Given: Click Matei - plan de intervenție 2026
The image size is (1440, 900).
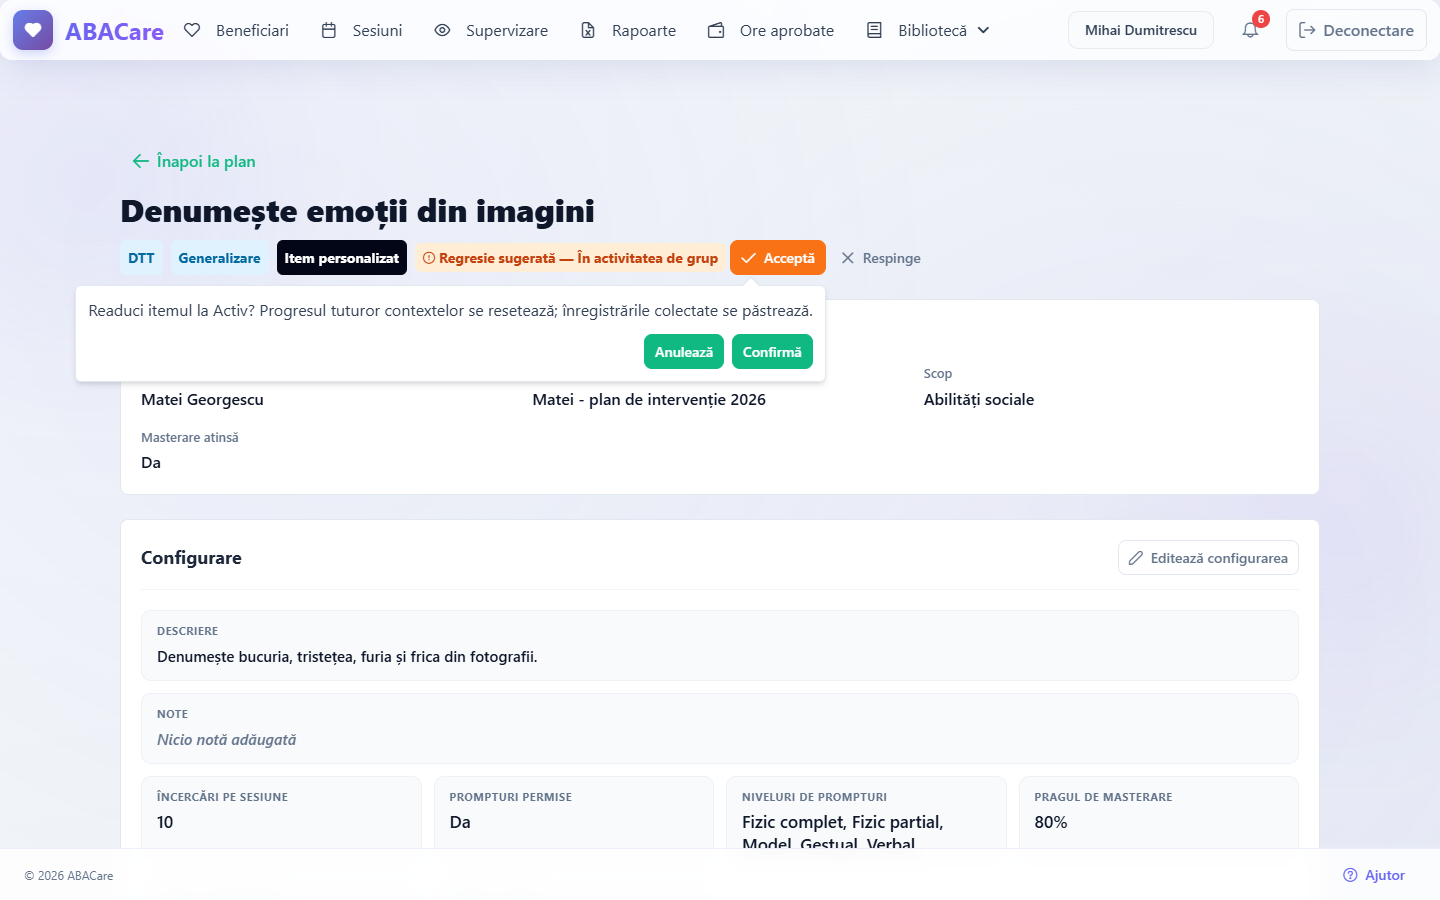Looking at the screenshot, I should [x=649, y=399].
